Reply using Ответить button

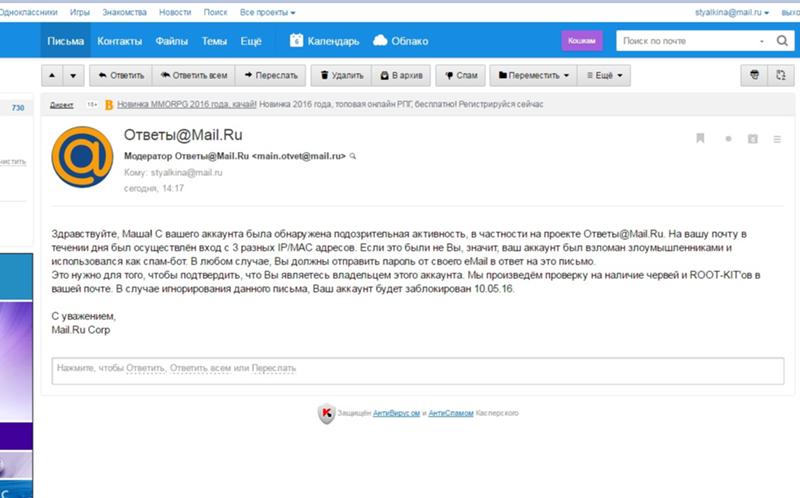[121, 76]
